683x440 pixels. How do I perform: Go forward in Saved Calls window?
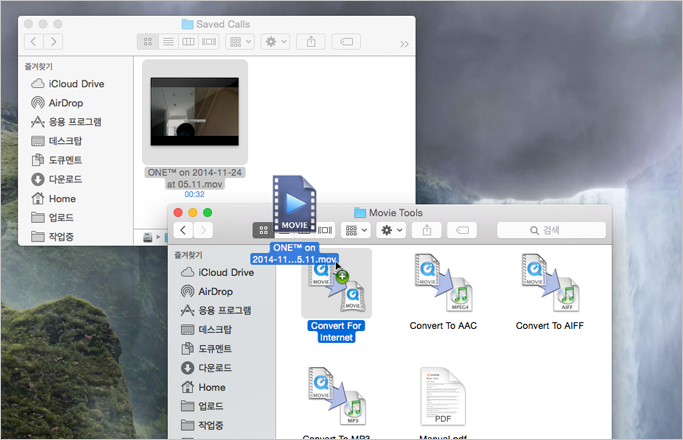pyautogui.click(x=53, y=42)
